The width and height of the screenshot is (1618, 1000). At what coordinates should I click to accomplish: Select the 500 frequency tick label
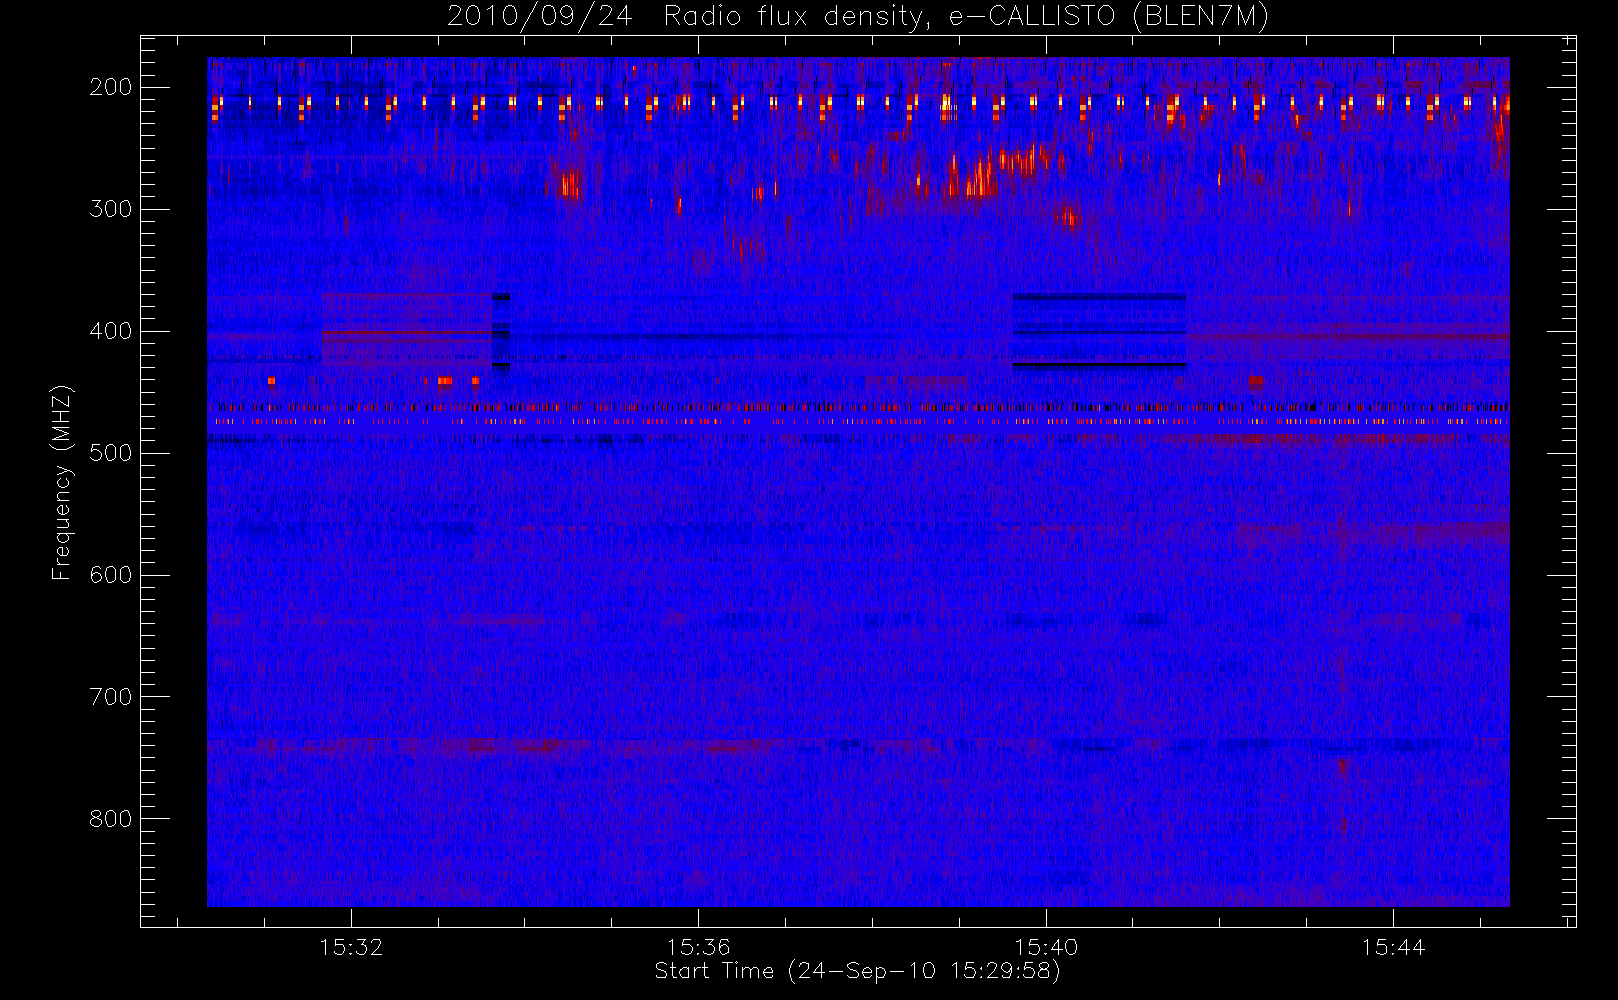point(111,453)
